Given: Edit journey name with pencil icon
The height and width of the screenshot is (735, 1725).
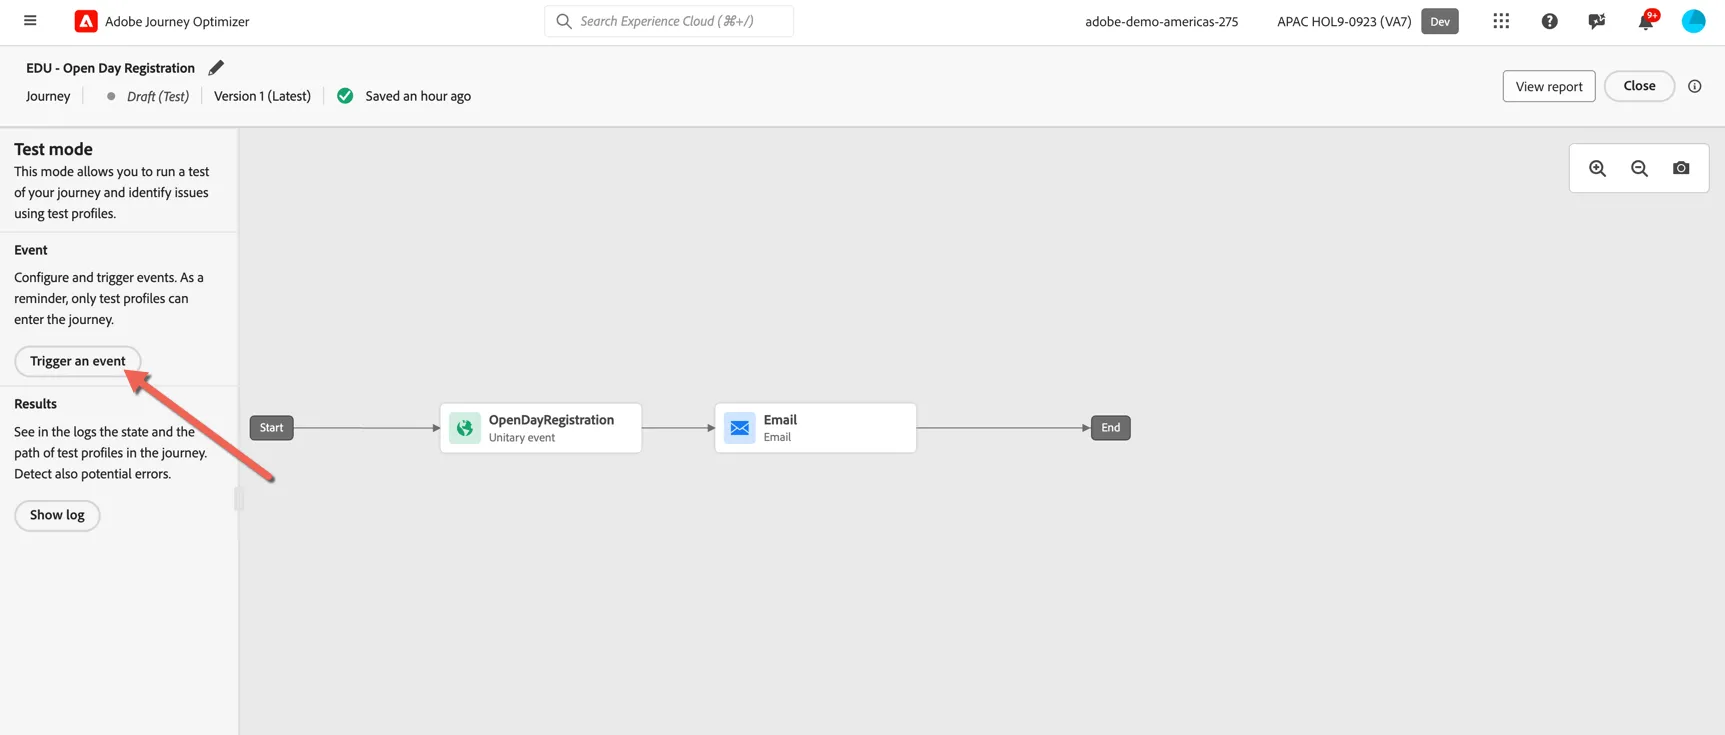Looking at the screenshot, I should click(216, 68).
